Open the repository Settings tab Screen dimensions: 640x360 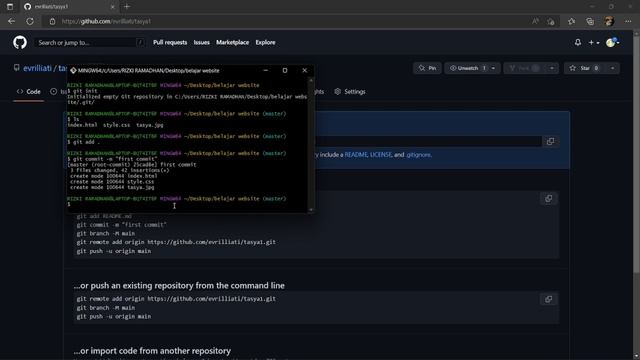pos(350,92)
